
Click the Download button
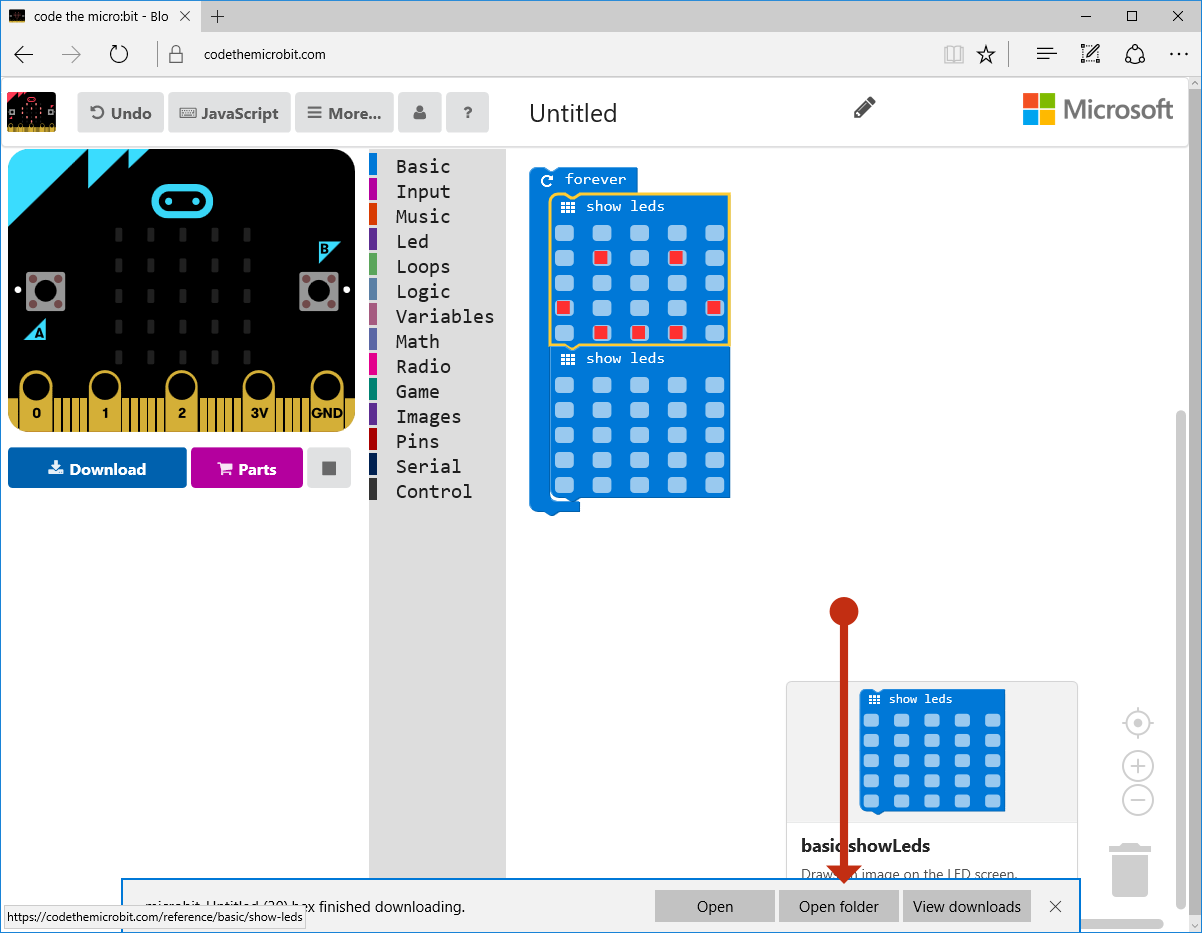coord(97,468)
